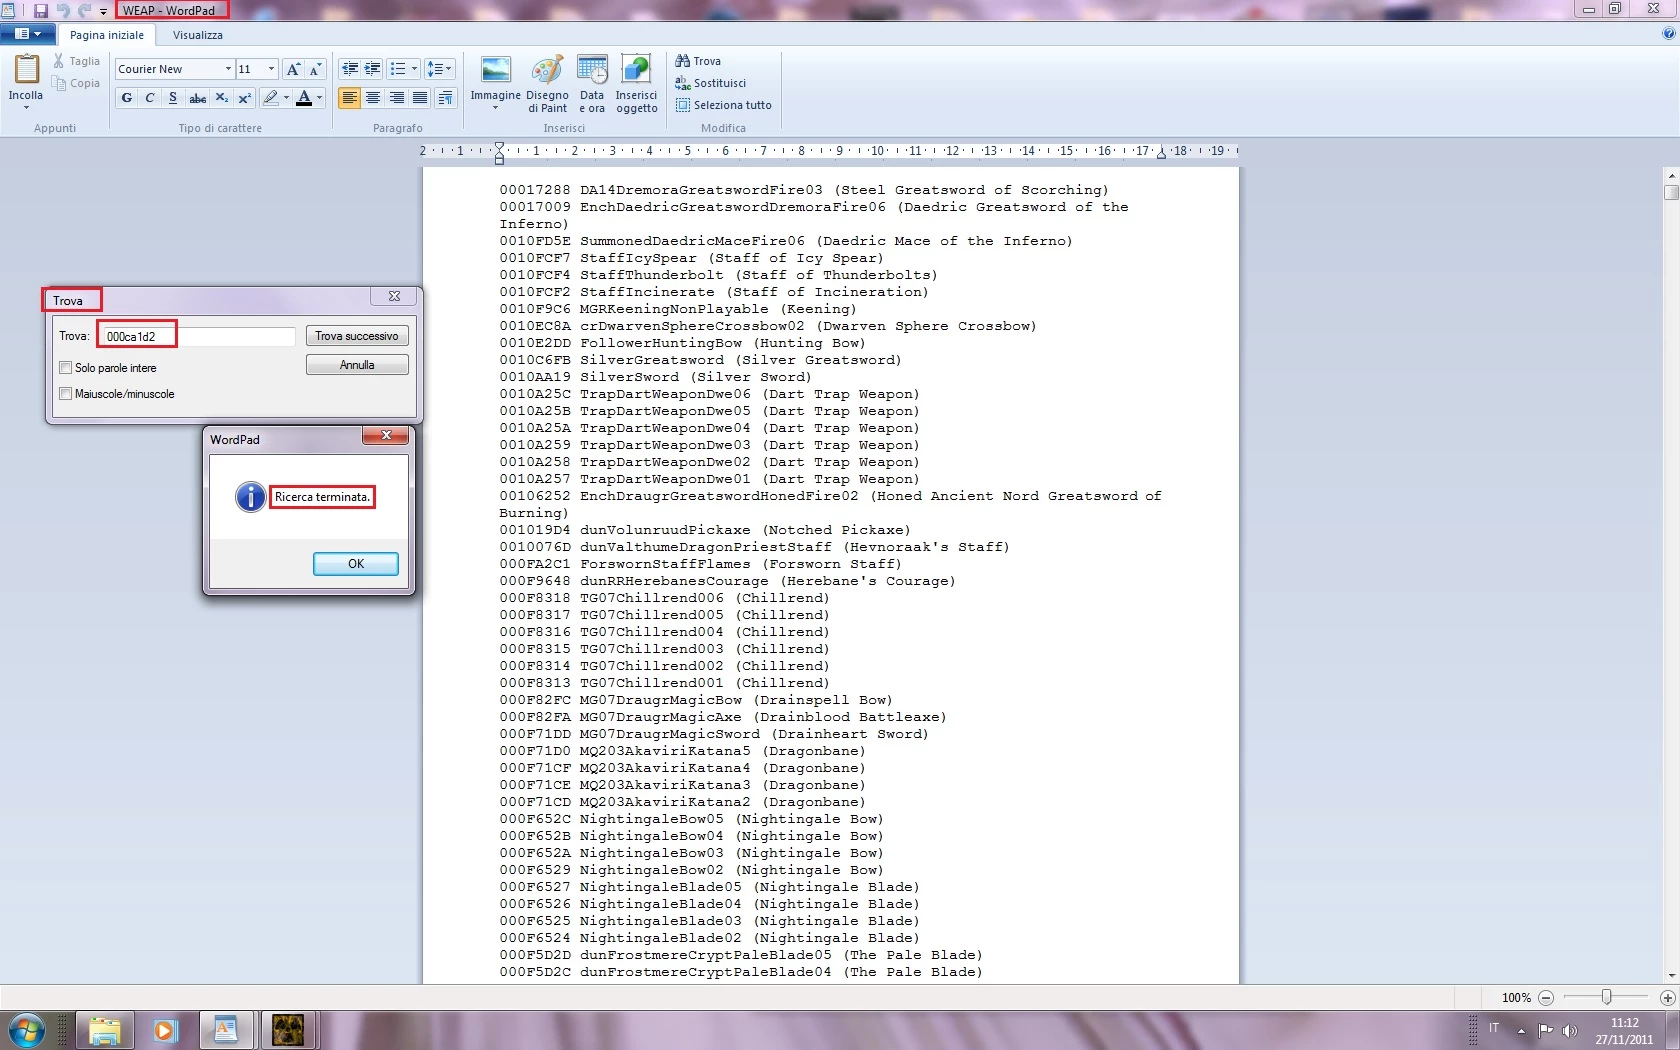Click Seleziona tutto

(723, 105)
